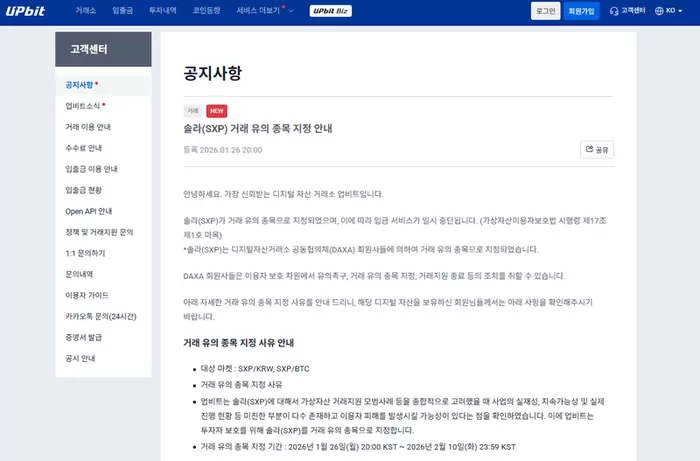Open the KO language dropdown arrow

tap(680, 11)
